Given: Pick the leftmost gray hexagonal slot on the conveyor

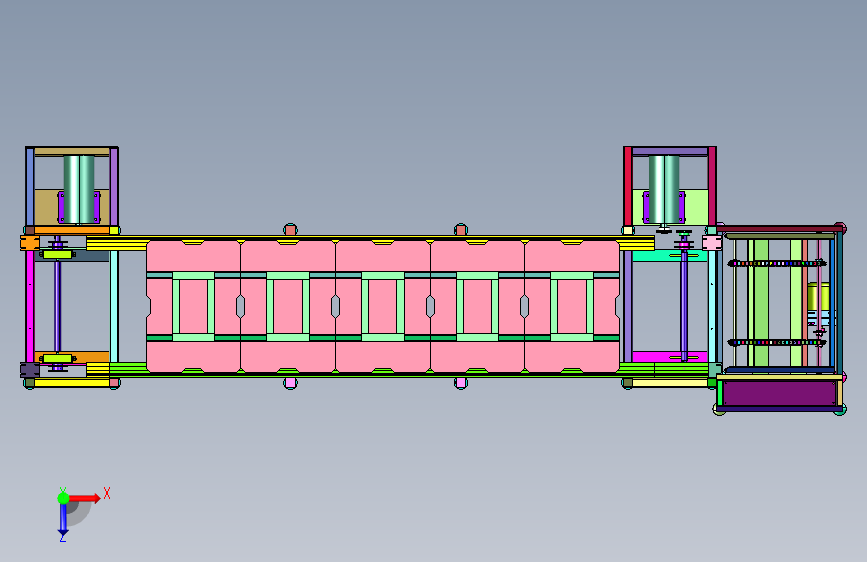Looking at the screenshot, I should click(x=241, y=306).
